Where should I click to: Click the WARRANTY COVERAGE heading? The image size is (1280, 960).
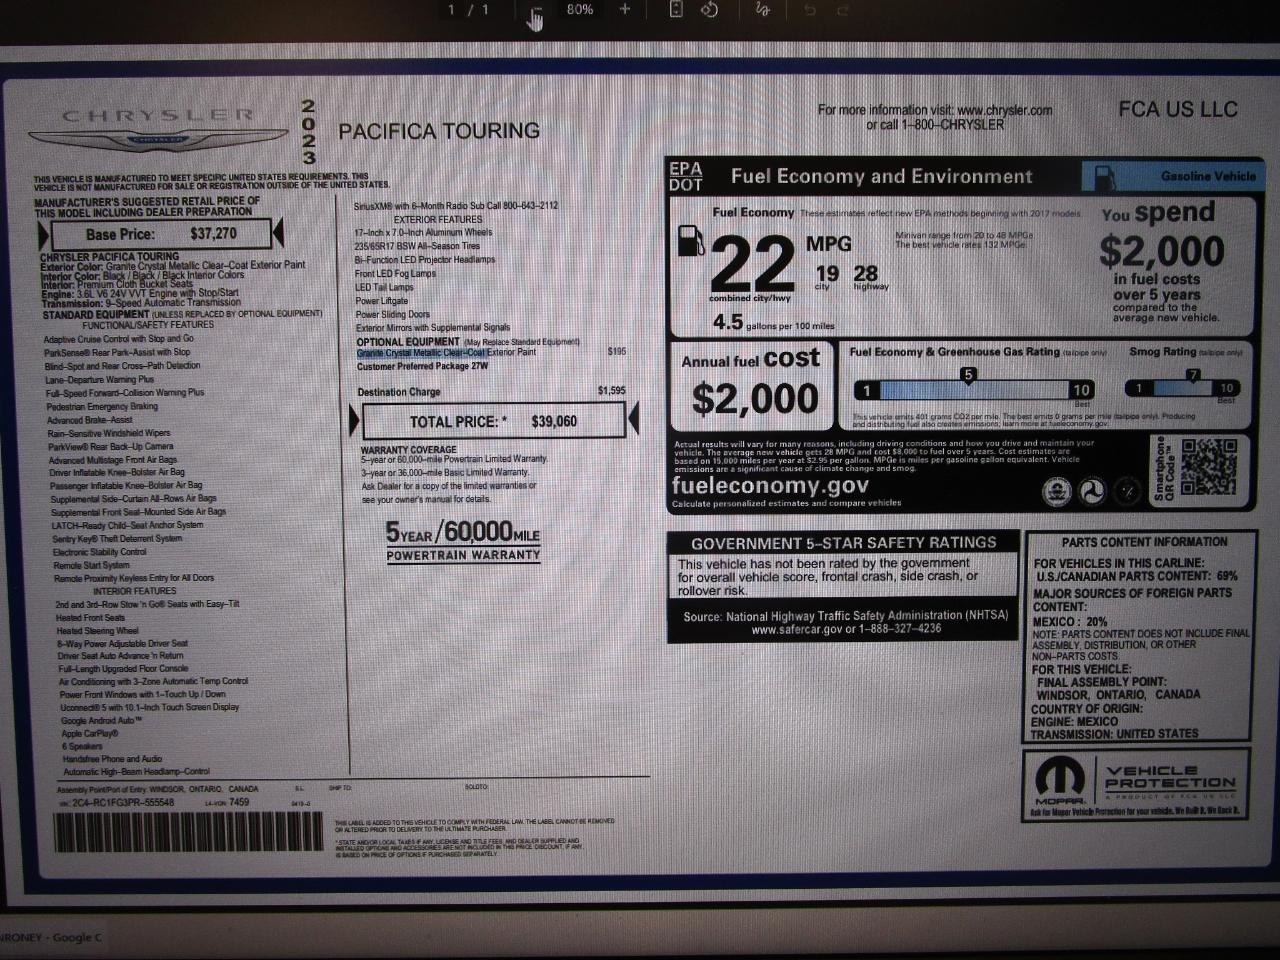click(408, 450)
